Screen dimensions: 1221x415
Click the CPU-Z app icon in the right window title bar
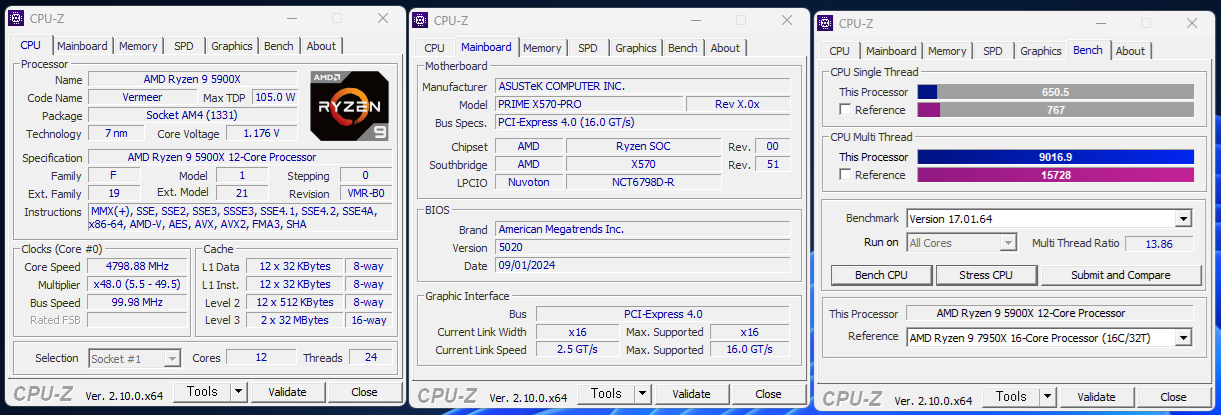click(825, 23)
